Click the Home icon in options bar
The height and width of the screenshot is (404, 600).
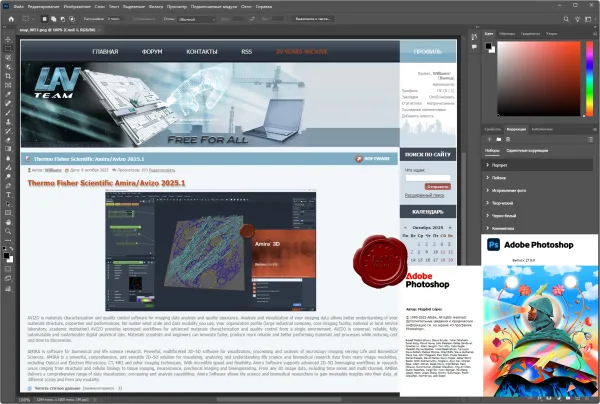pyautogui.click(x=11, y=19)
